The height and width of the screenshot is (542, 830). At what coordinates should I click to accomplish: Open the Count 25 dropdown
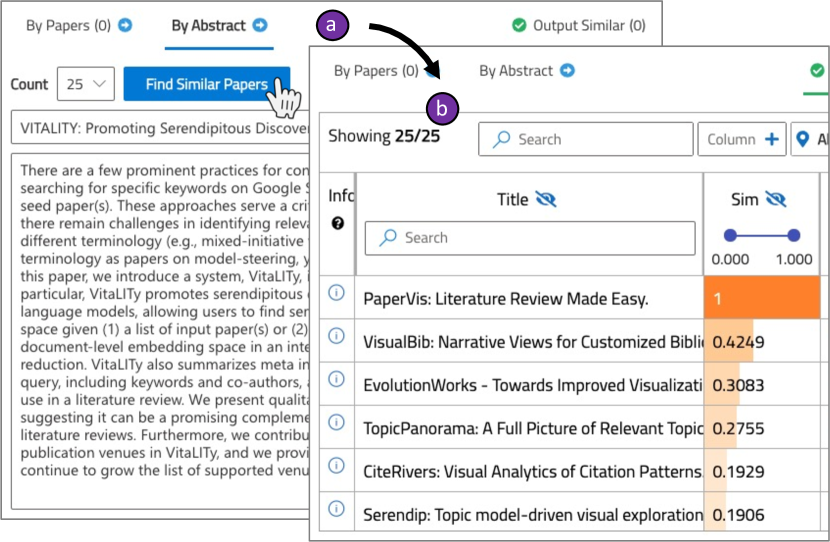pyautogui.click(x=86, y=84)
